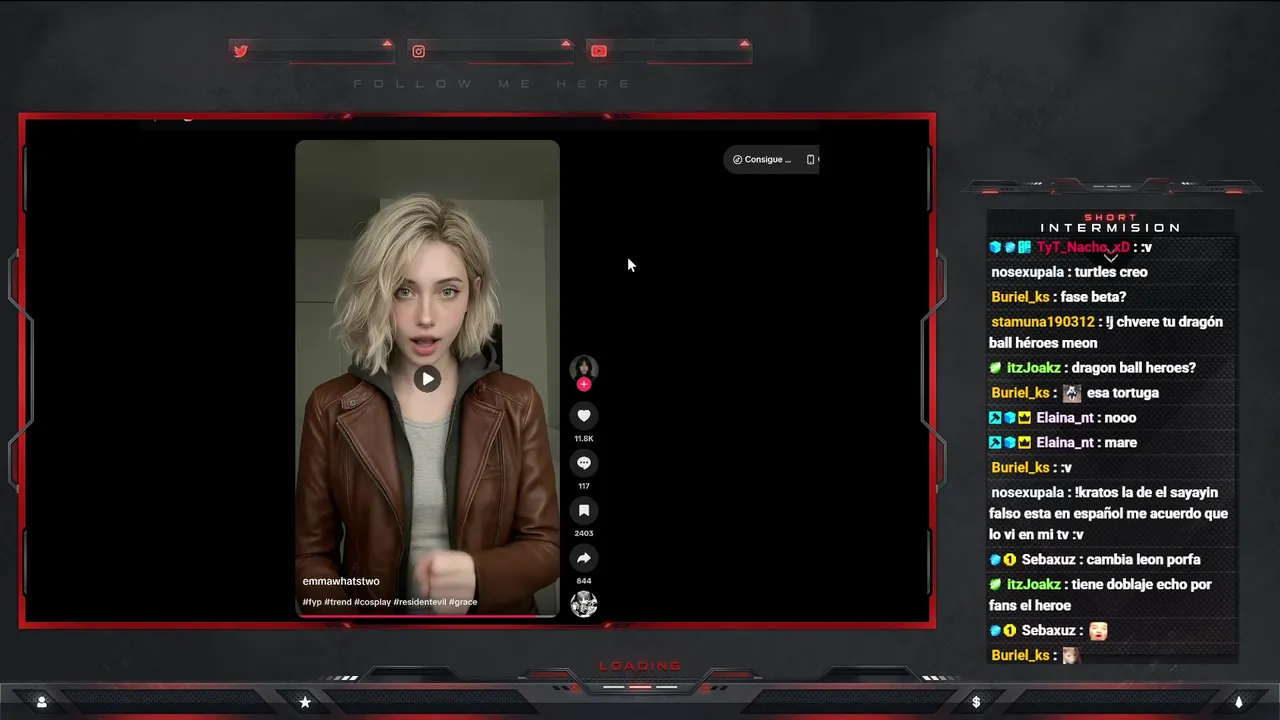The width and height of the screenshot is (1280, 720).
Task: Follow creator with the pink plus button
Action: (x=584, y=384)
